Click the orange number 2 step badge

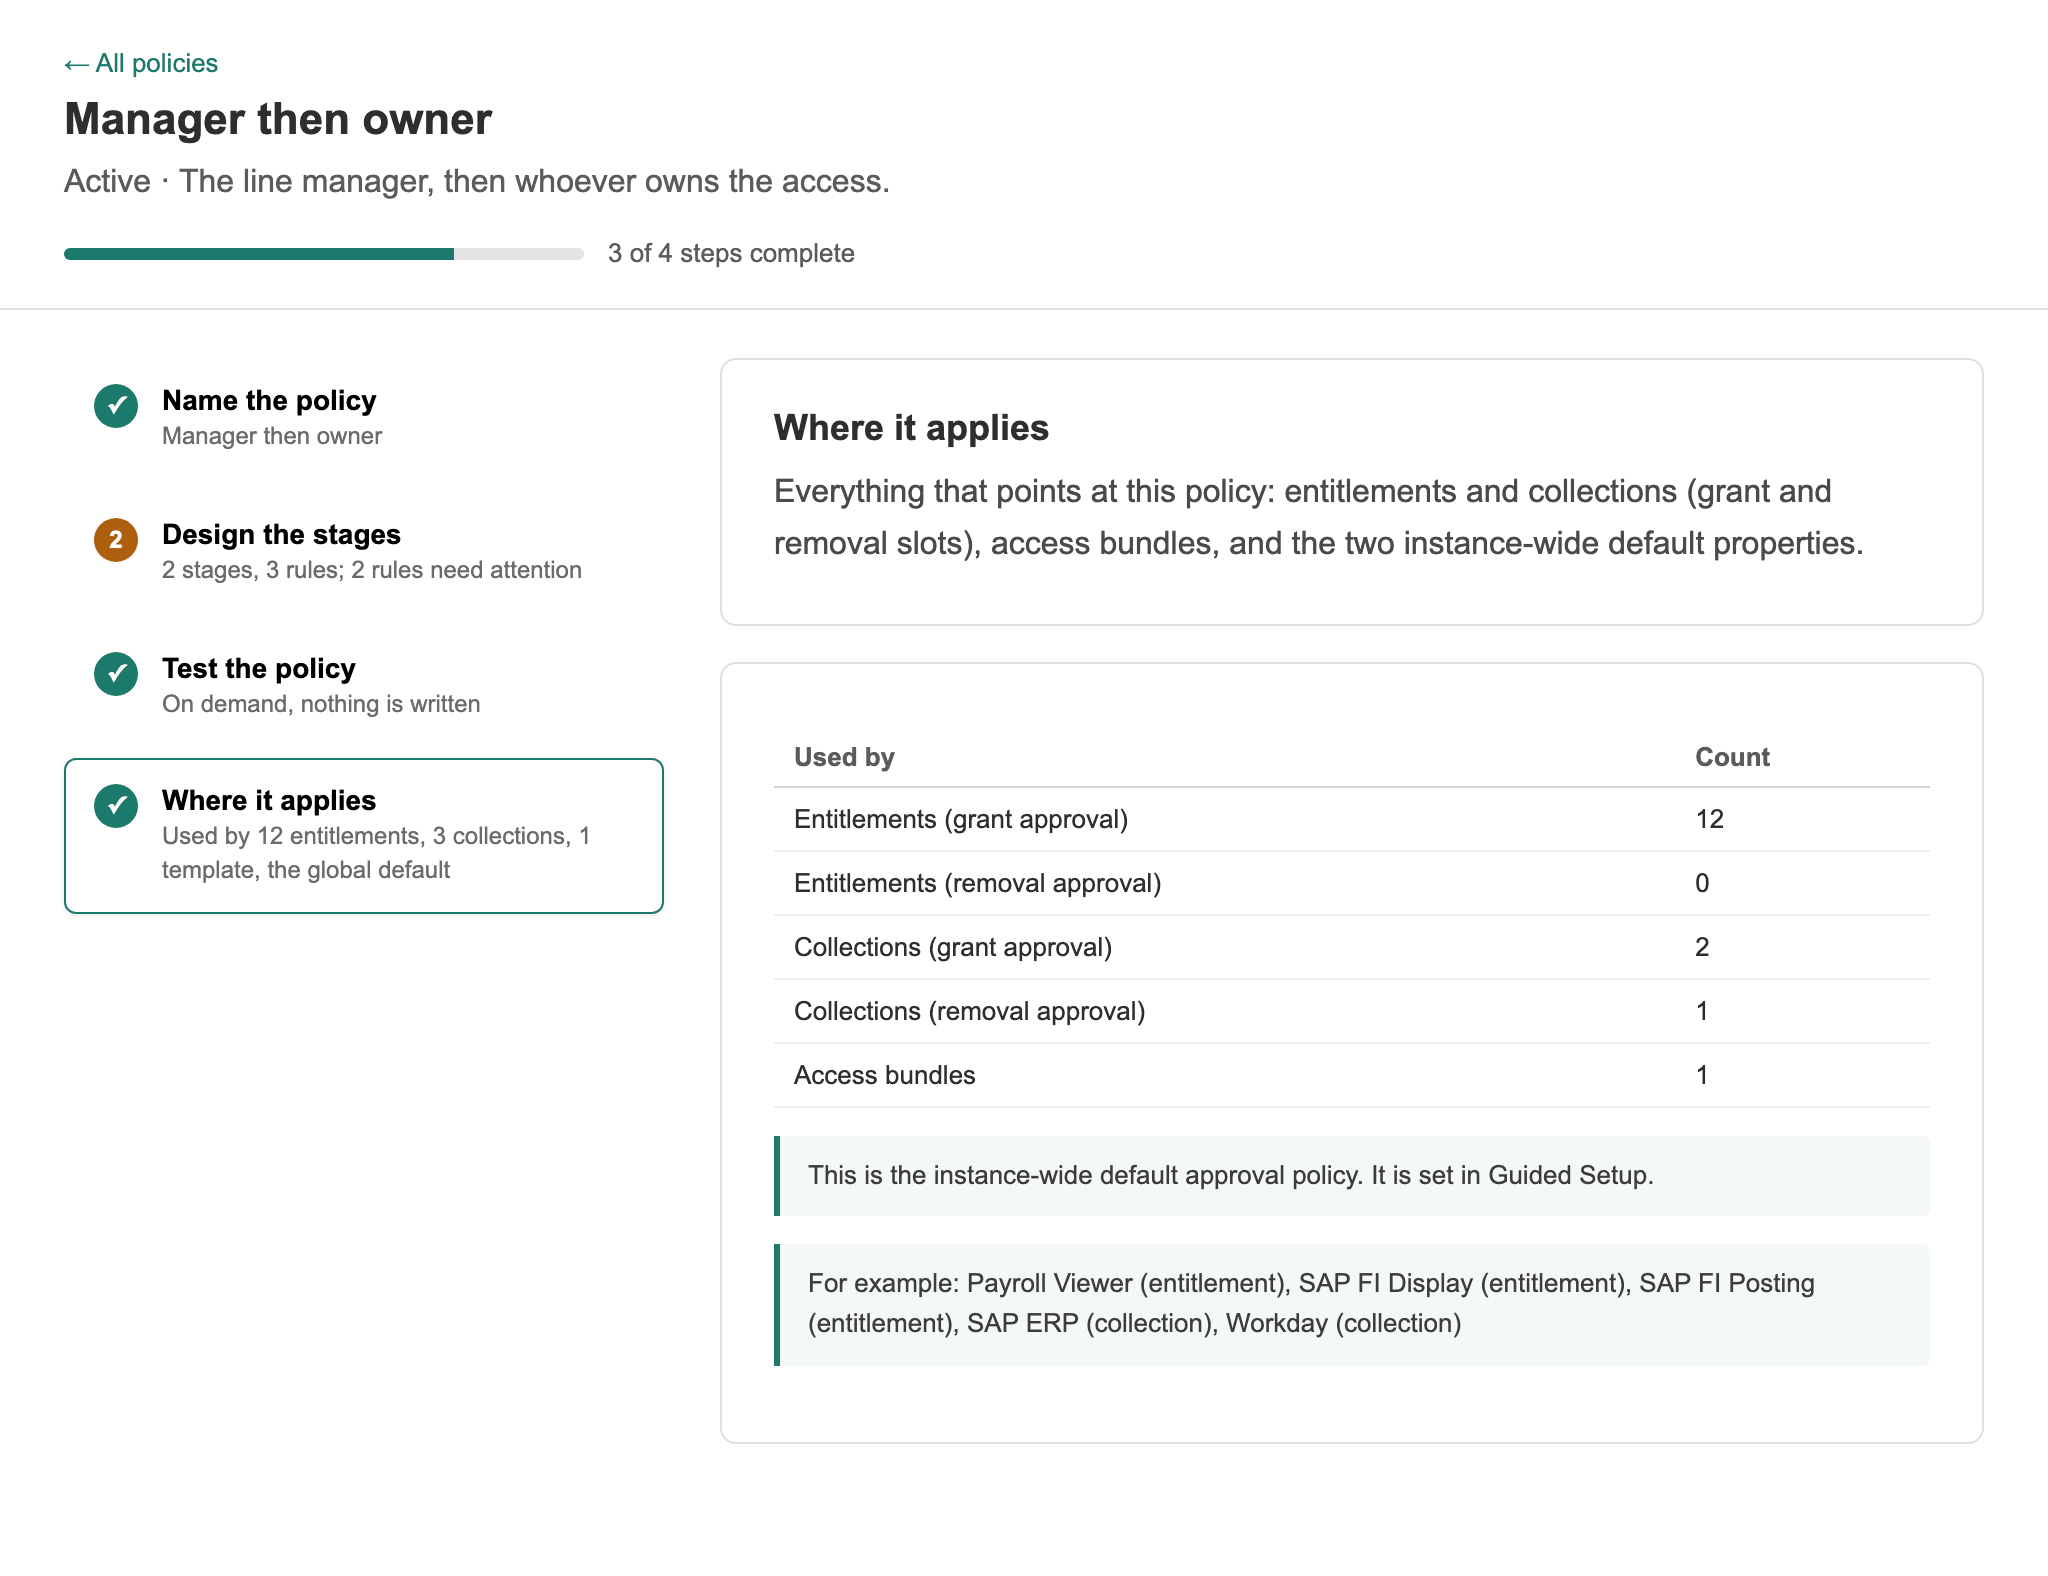[116, 540]
